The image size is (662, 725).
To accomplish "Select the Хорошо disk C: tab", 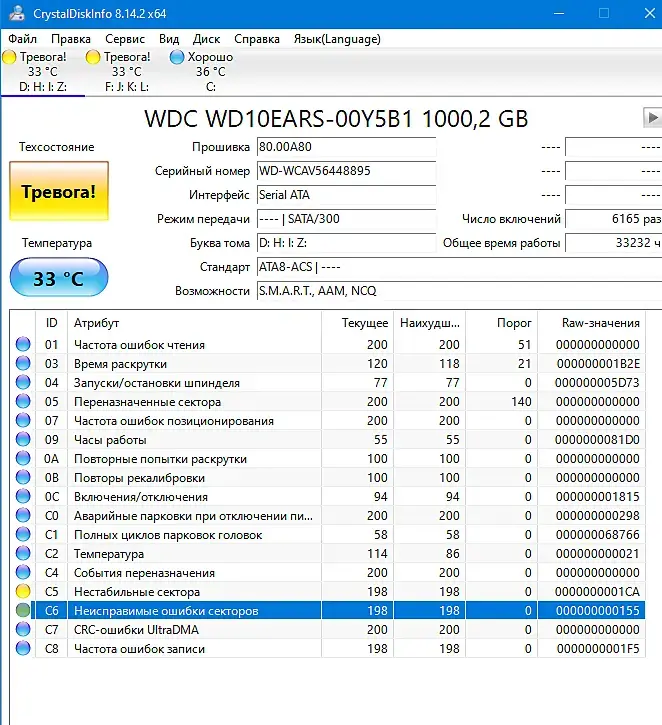I will [x=210, y=72].
